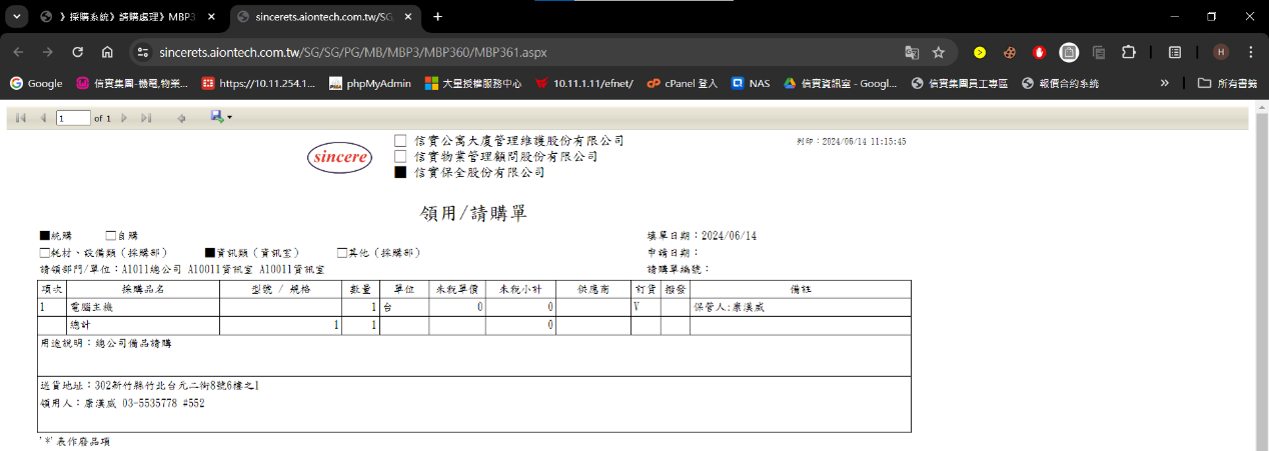Open the 信實集團-機電,物業 bookmark

pyautogui.click(x=133, y=83)
